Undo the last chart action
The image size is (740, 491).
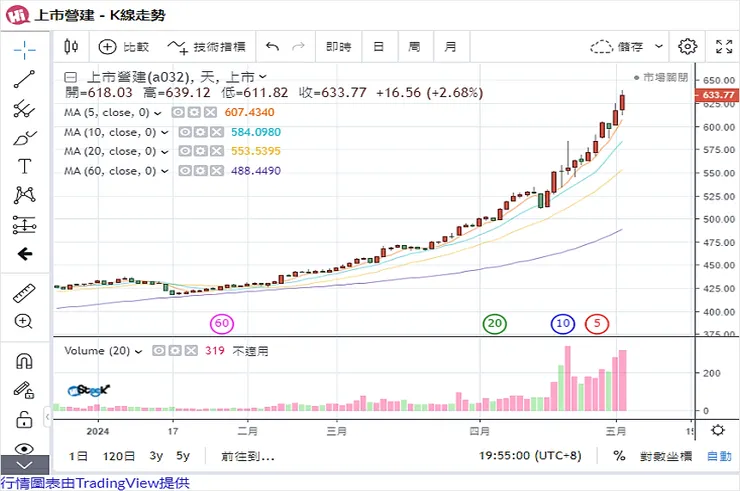[x=272, y=46]
